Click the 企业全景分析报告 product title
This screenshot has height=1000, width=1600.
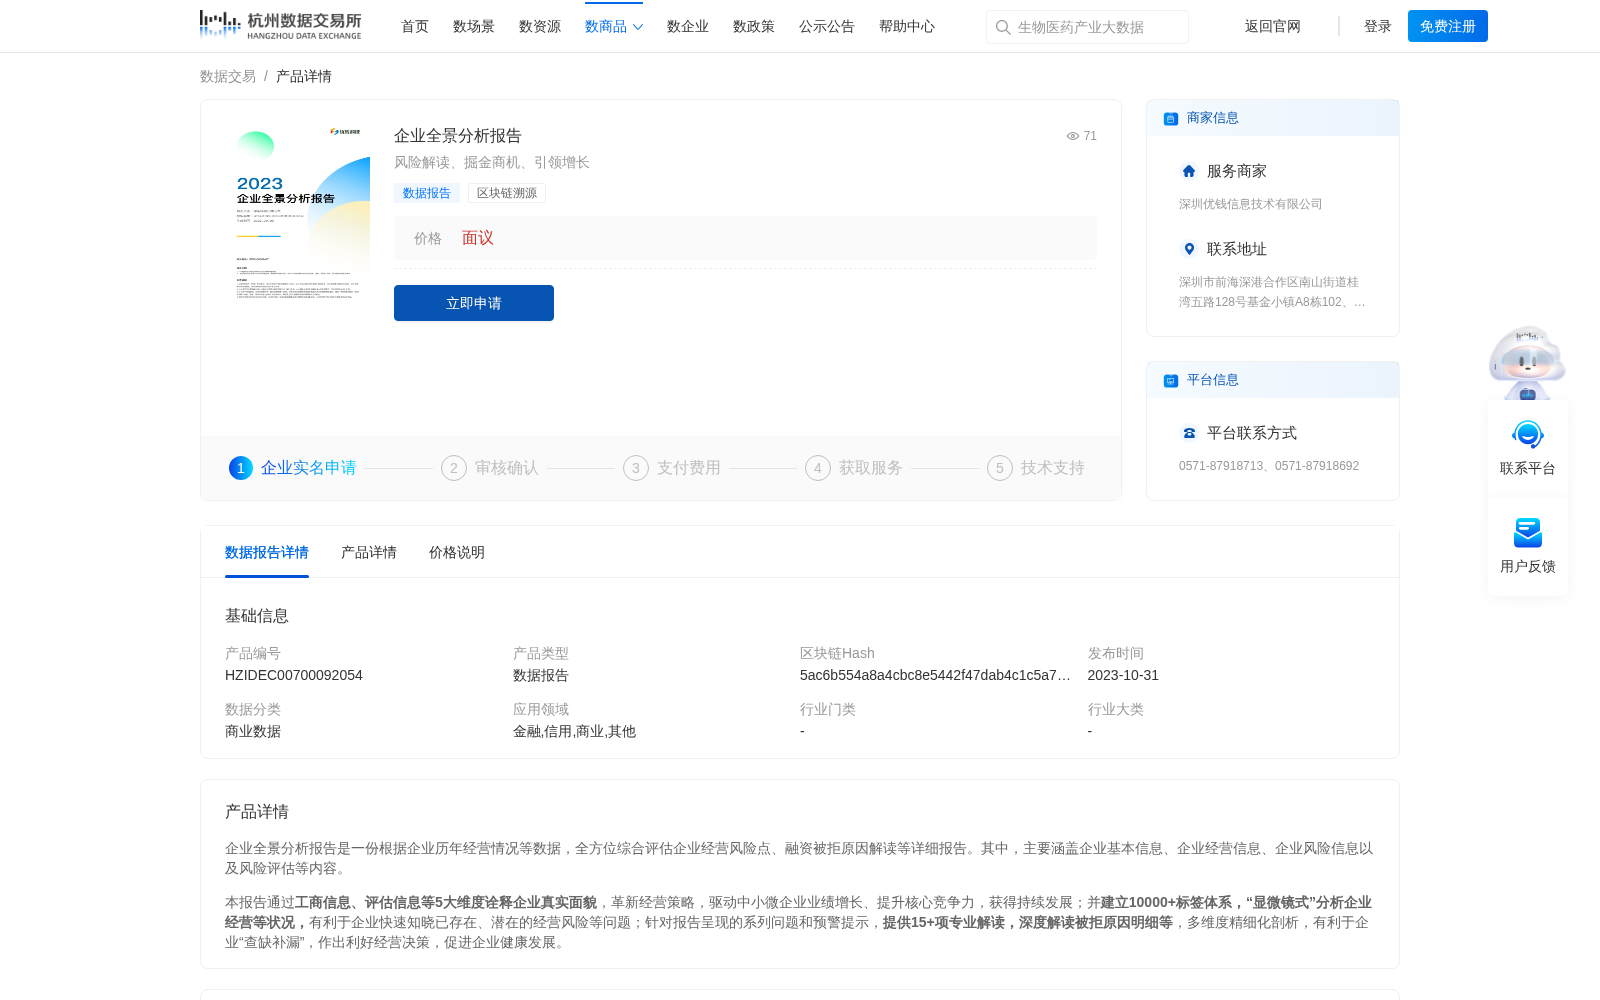[458, 136]
